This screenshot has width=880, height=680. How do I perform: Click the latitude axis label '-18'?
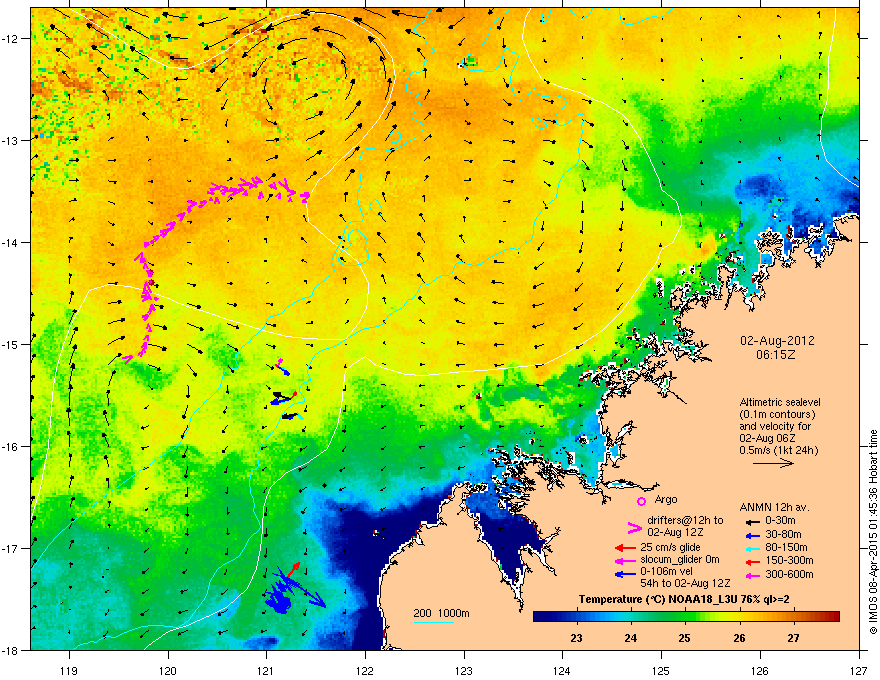[11, 650]
